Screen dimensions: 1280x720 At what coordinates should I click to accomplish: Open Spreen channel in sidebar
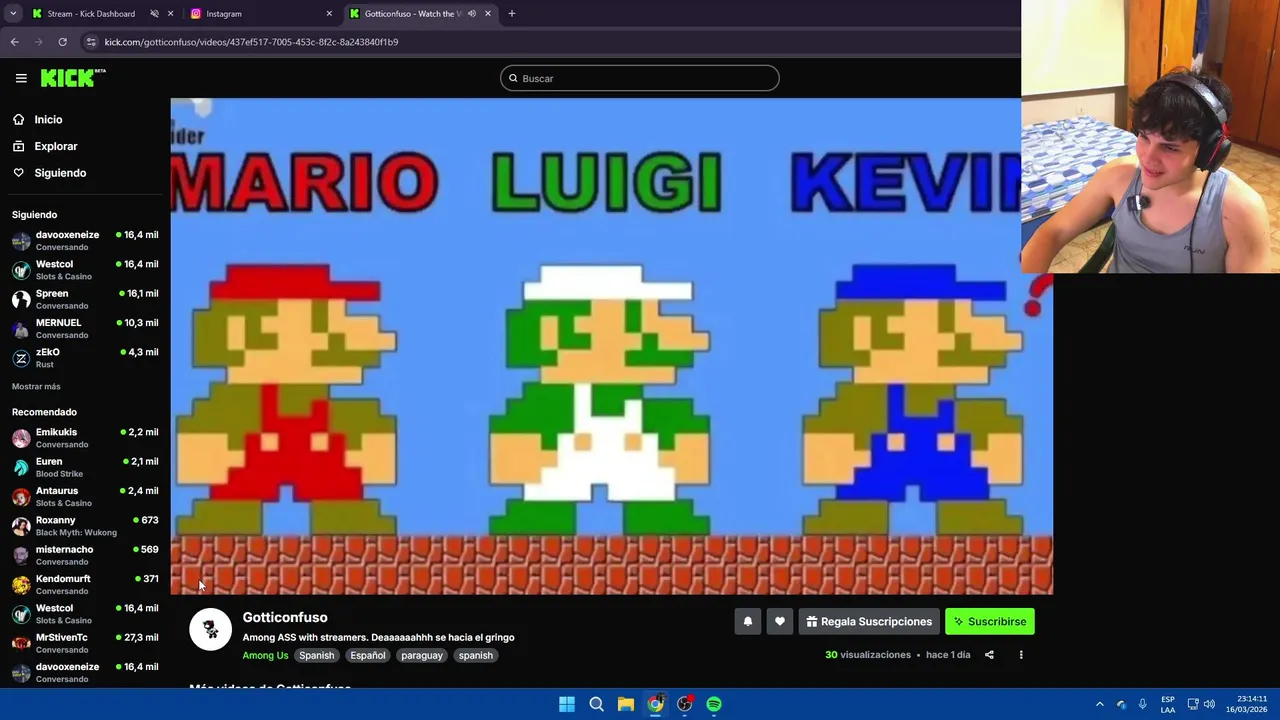[85, 299]
